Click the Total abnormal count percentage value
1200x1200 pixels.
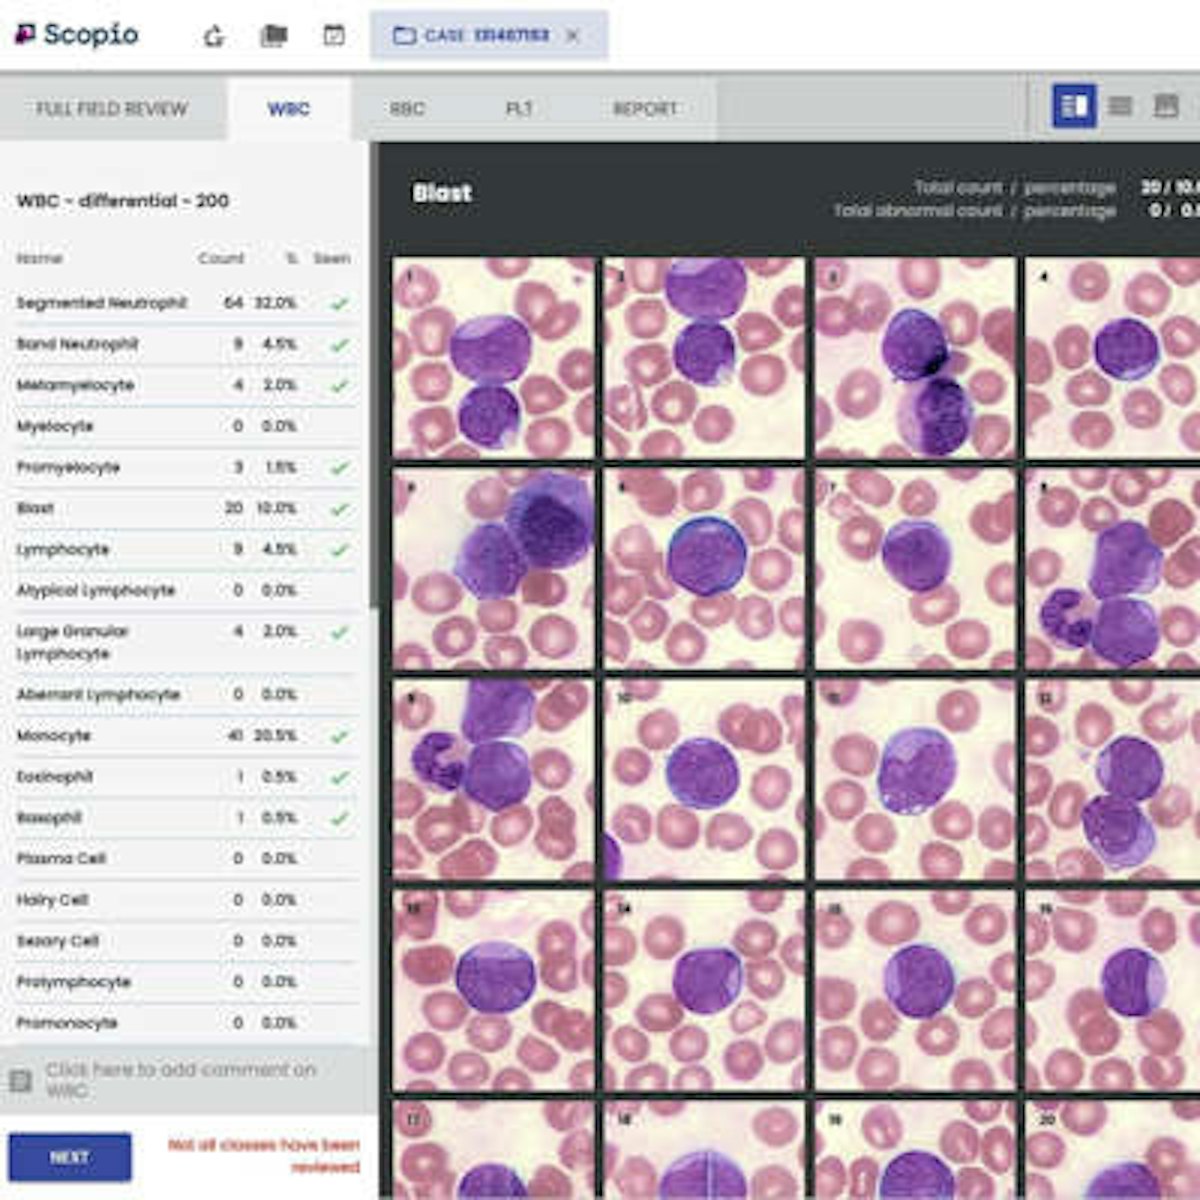pyautogui.click(x=1172, y=211)
